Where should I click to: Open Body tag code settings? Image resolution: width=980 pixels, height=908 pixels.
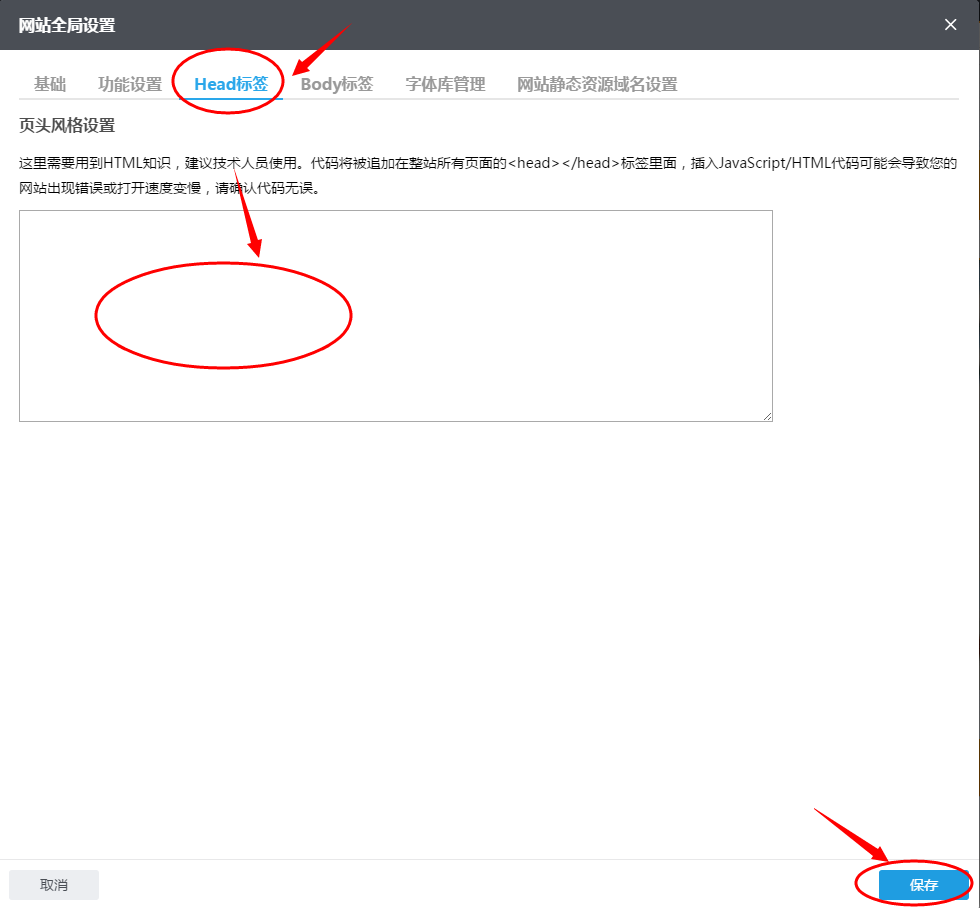coord(336,84)
